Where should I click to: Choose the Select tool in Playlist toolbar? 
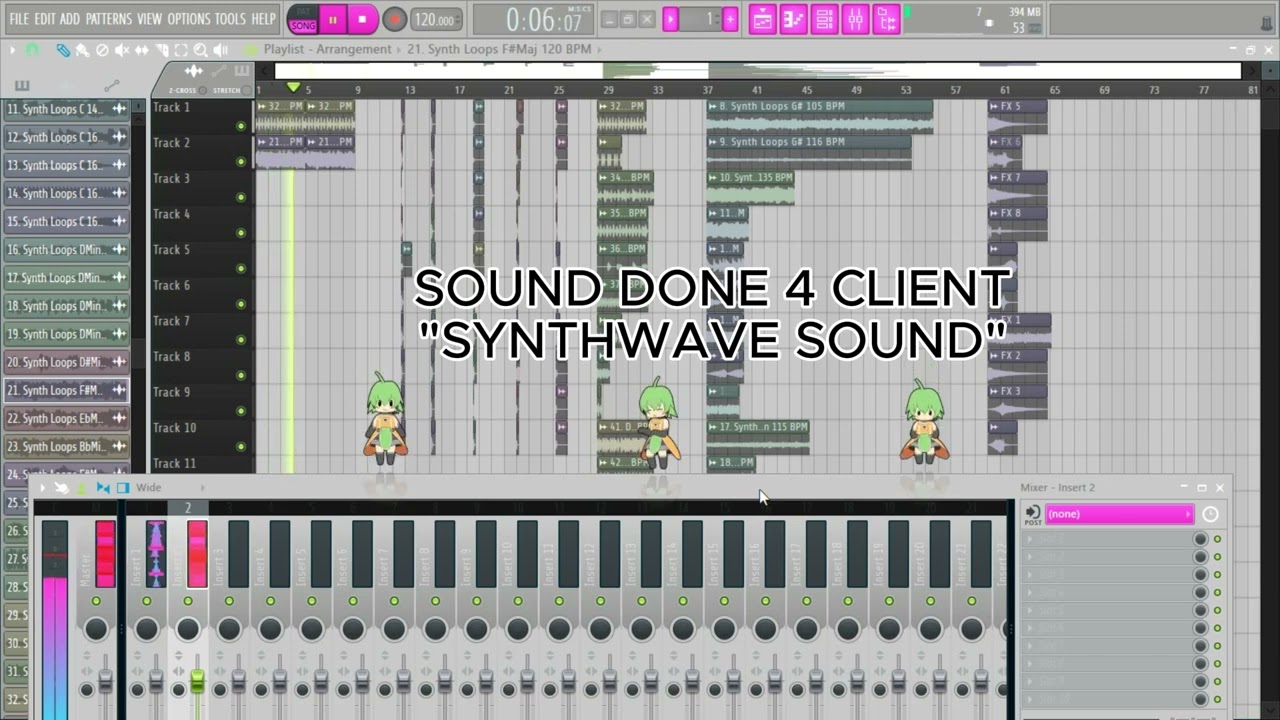point(181,50)
